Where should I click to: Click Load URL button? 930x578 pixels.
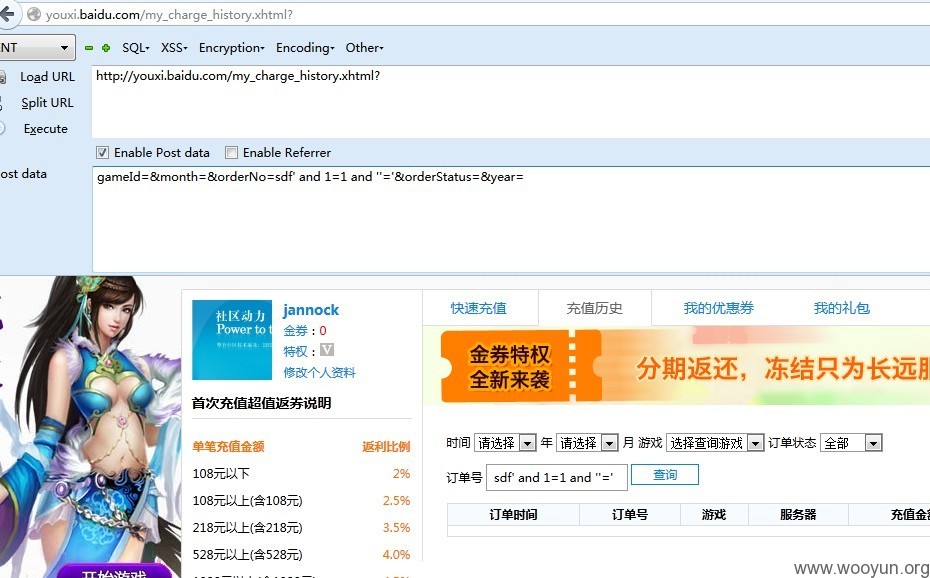click(x=47, y=77)
